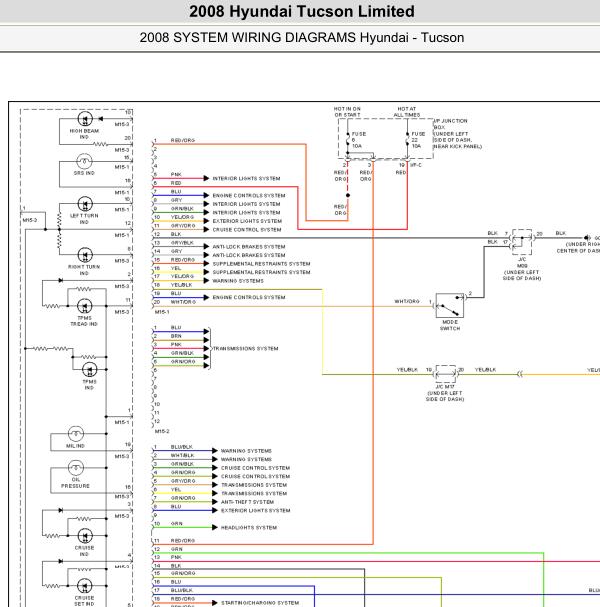Click the MIL IND lamp symbol
This screenshot has height=607, width=600.
coord(76,434)
